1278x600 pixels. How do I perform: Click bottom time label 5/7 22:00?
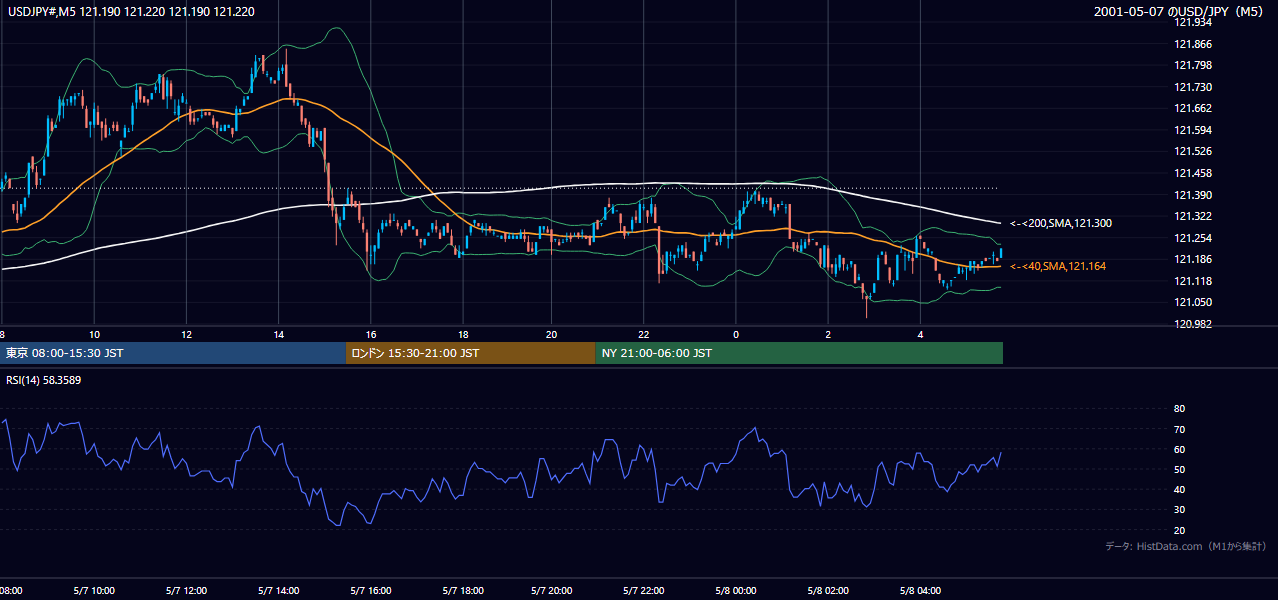coord(644,591)
